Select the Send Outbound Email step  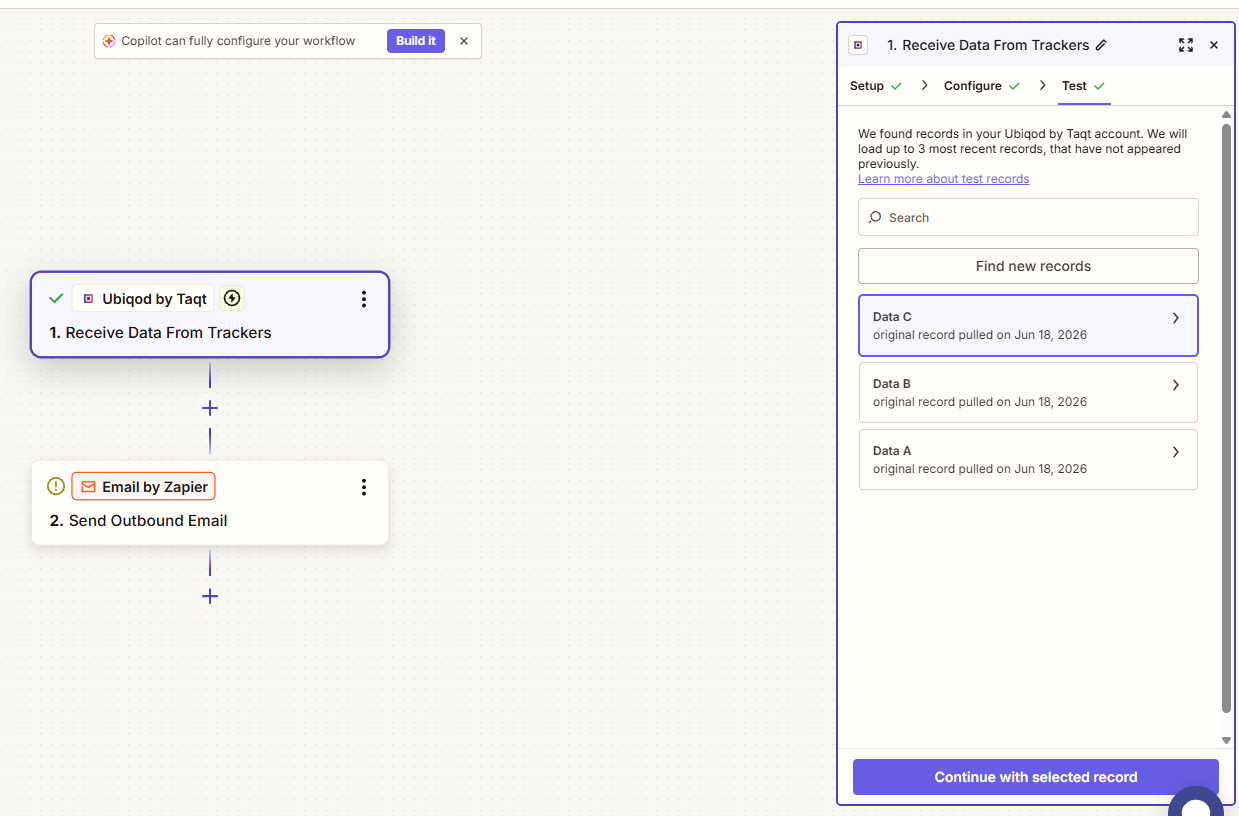point(210,502)
